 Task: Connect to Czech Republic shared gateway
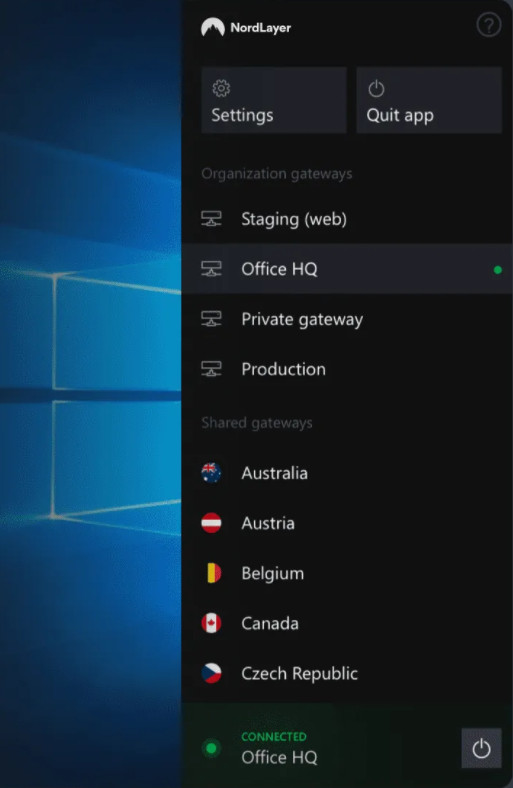[x=347, y=673]
